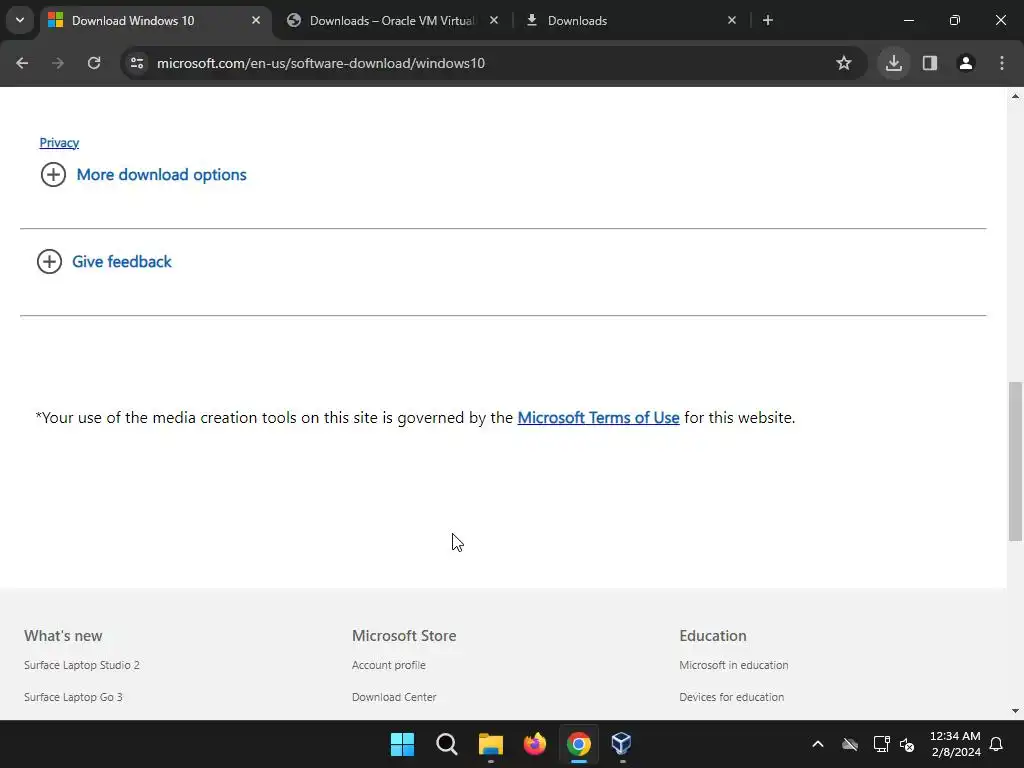1024x768 pixels.
Task: Open the Chrome downloads bubble icon
Action: 894,63
